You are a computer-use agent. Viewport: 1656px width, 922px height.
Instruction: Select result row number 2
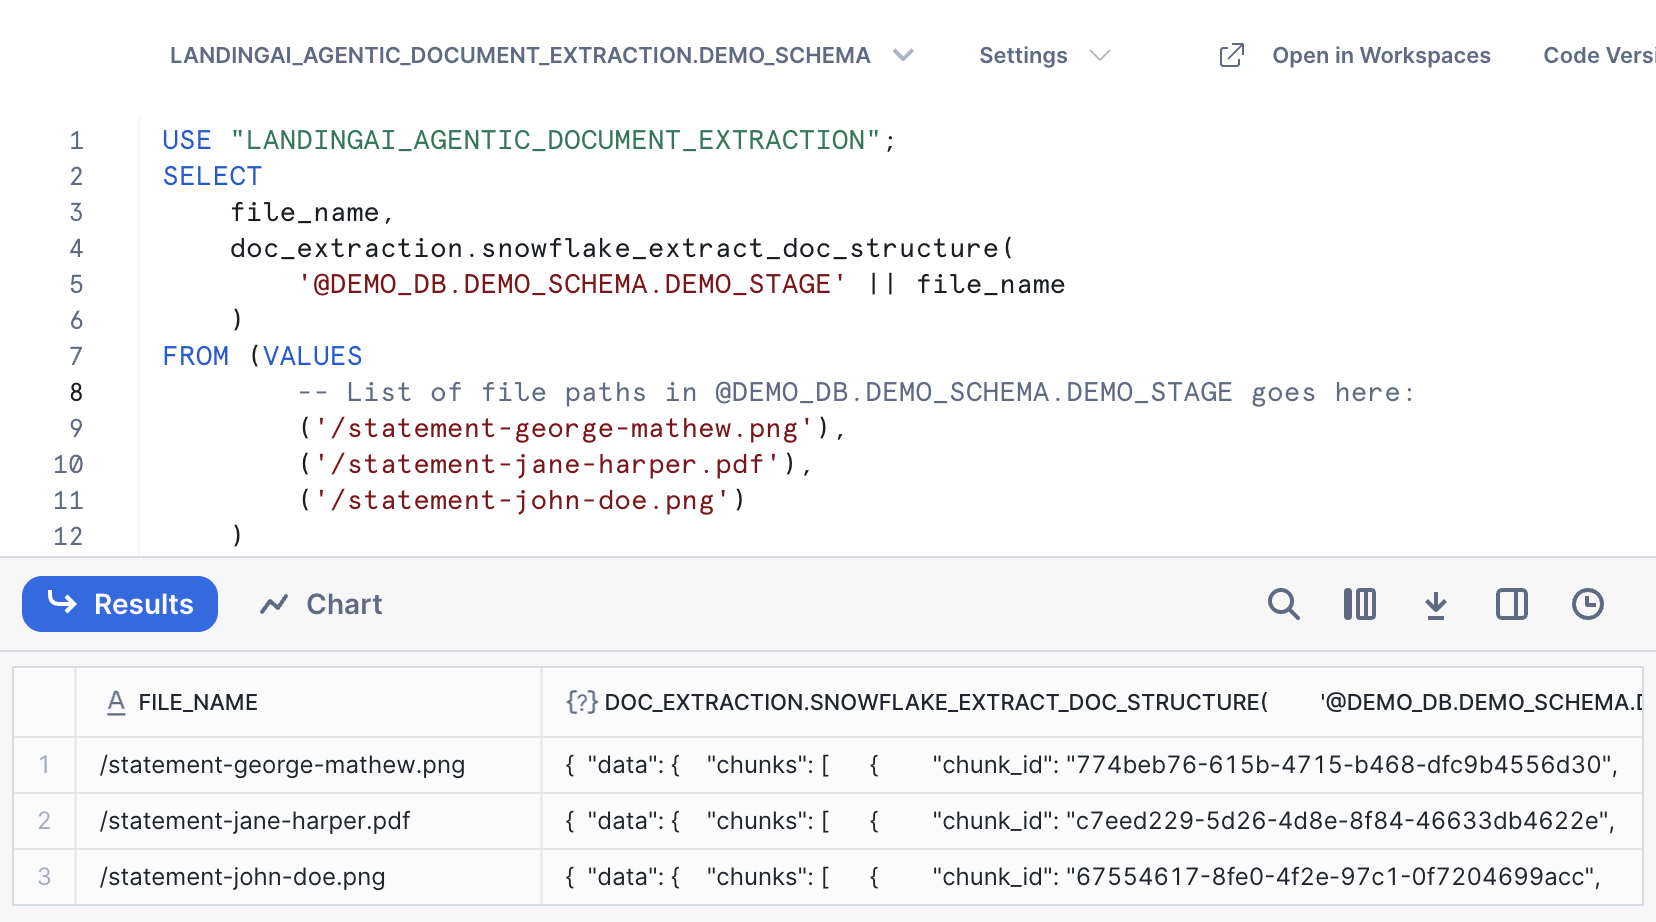44,821
